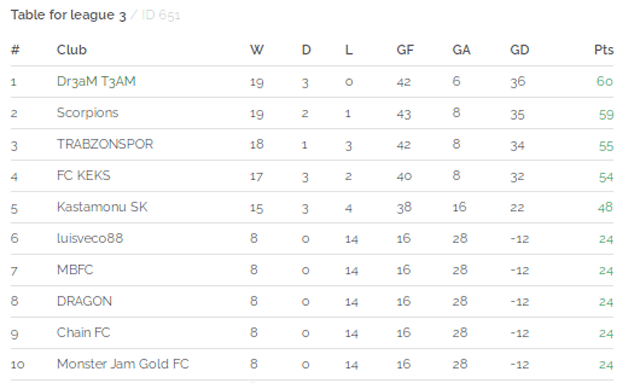Click the Club column header
Image resolution: width=640 pixels, height=383 pixels.
(72, 50)
